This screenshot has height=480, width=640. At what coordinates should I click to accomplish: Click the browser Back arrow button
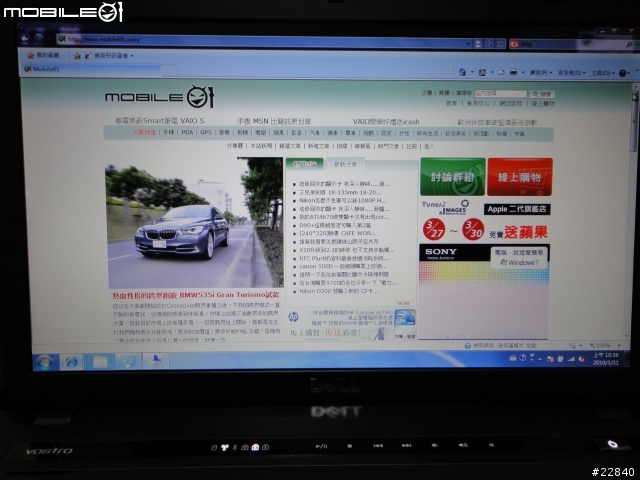pos(25,39)
